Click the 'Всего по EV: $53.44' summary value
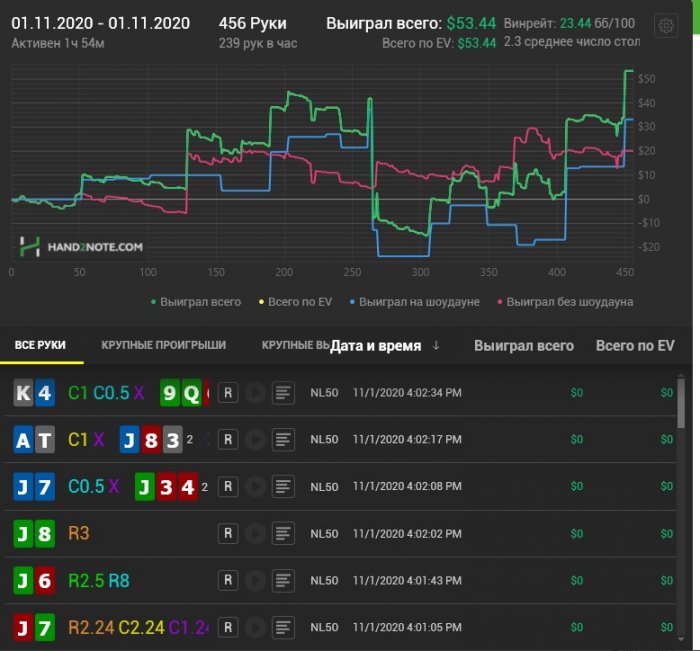Image resolution: width=700 pixels, height=651 pixels. click(439, 43)
